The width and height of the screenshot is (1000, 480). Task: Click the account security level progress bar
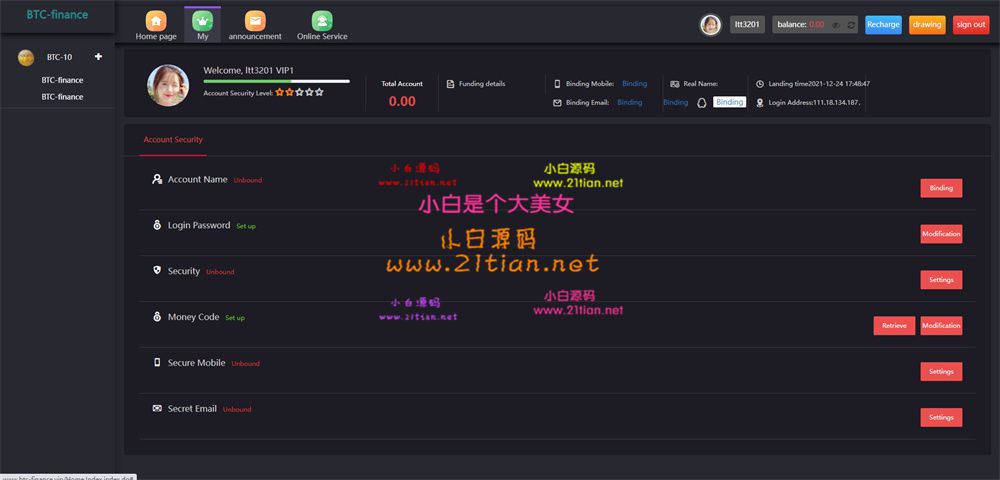(276, 81)
